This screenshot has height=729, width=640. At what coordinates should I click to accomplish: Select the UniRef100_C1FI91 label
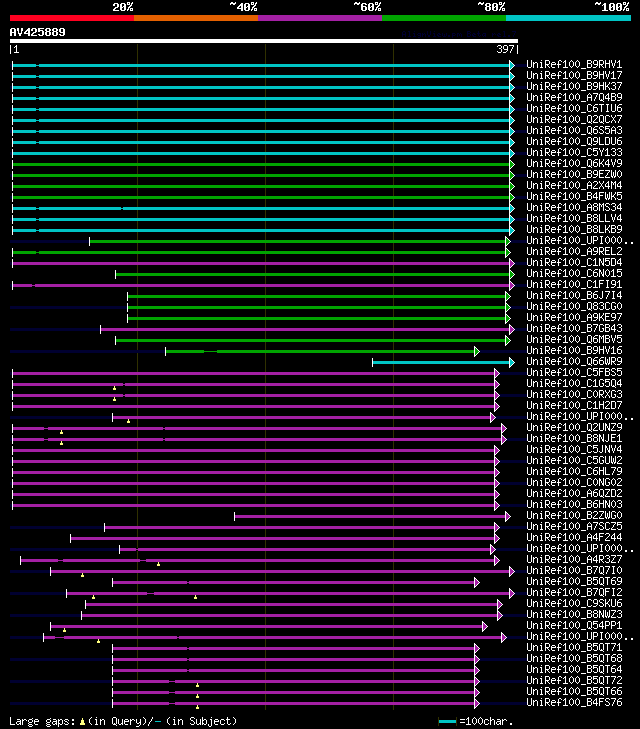574,285
